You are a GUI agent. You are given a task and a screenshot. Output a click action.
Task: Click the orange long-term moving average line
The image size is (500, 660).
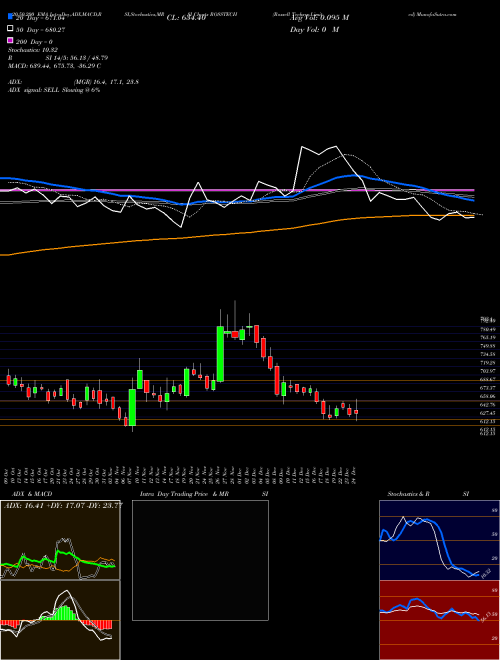point(236,234)
